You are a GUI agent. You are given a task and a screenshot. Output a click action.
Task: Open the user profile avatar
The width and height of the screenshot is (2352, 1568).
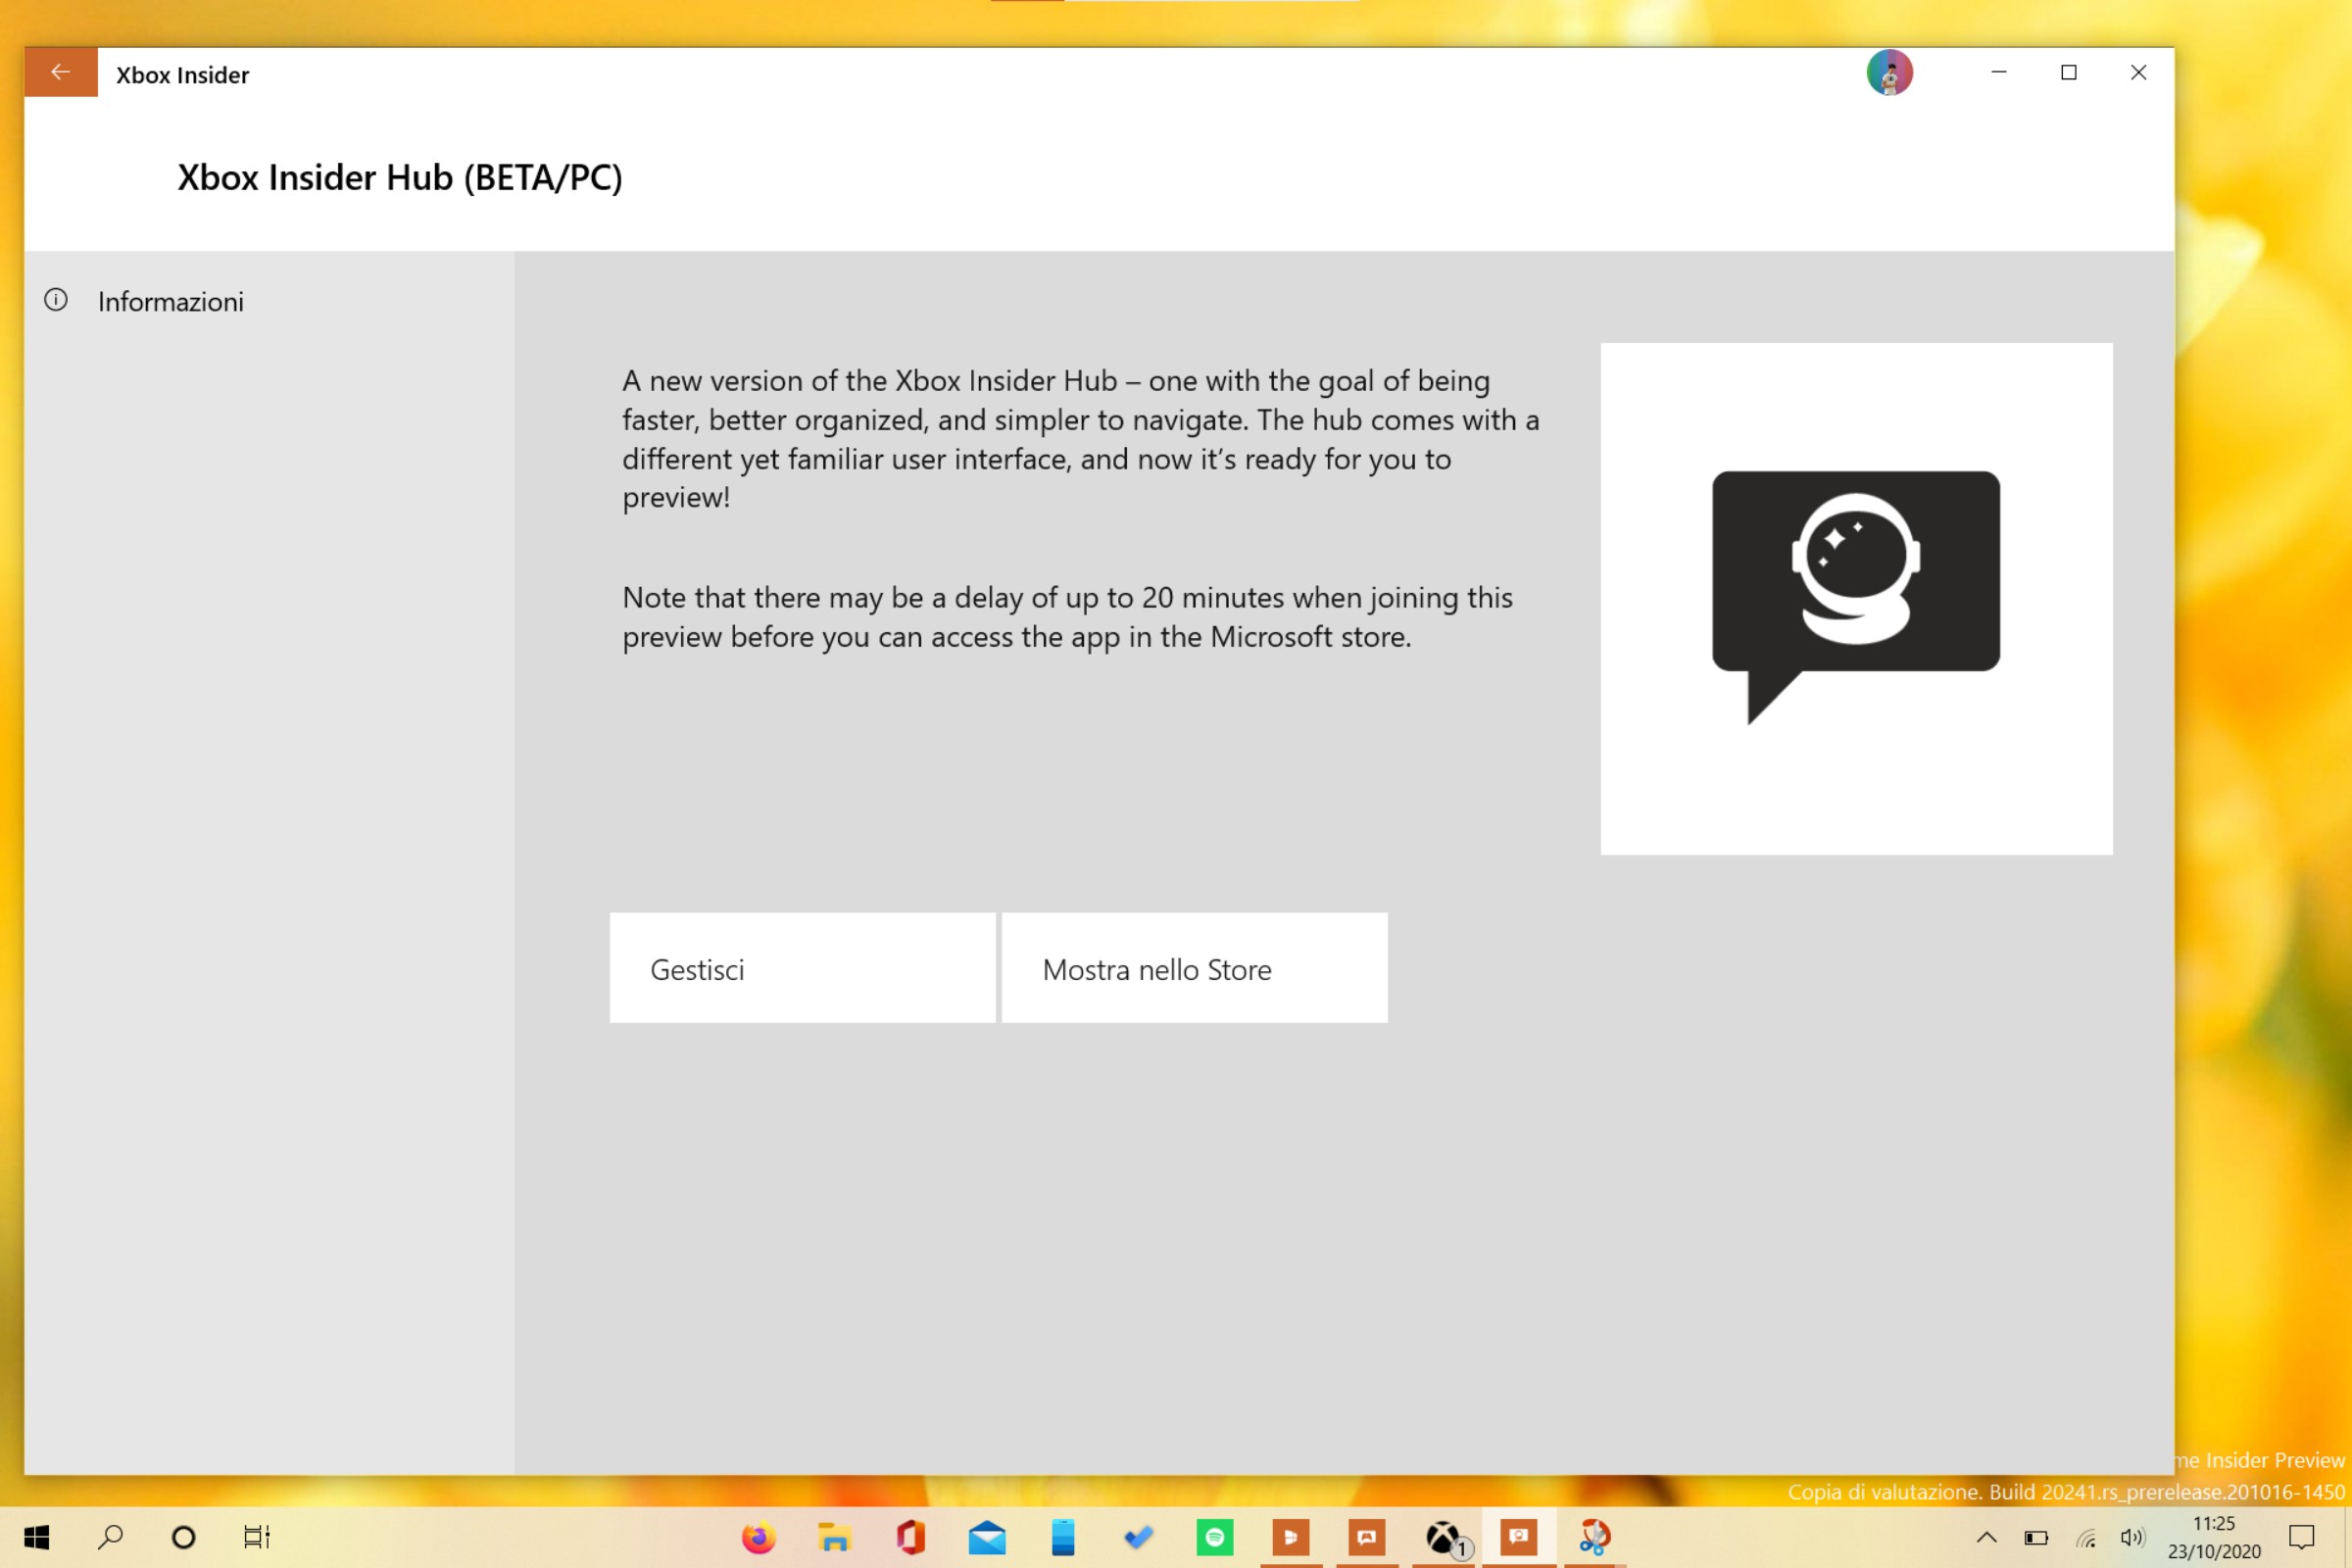pos(1889,73)
